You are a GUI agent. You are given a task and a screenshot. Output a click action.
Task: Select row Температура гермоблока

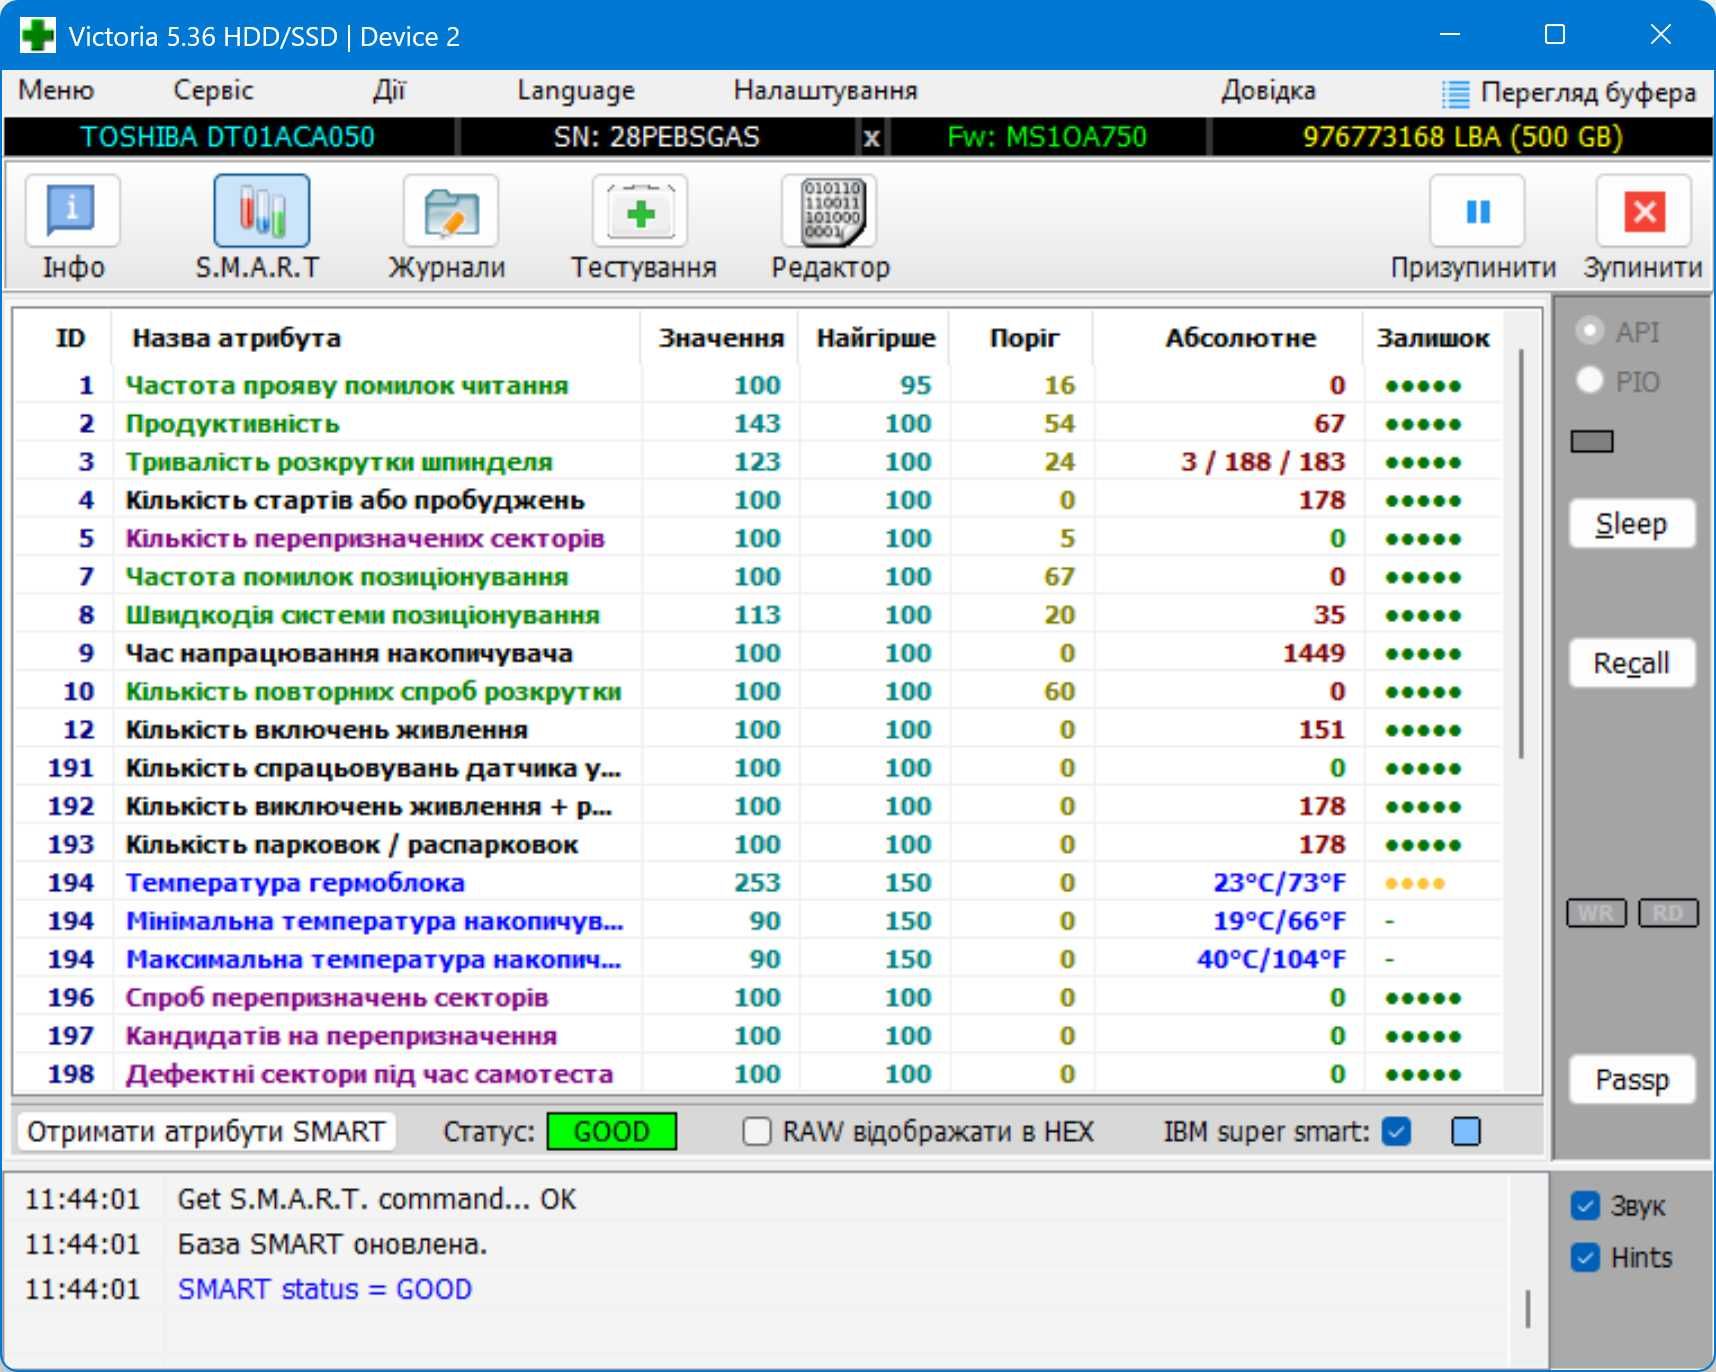pyautogui.click(x=758, y=883)
